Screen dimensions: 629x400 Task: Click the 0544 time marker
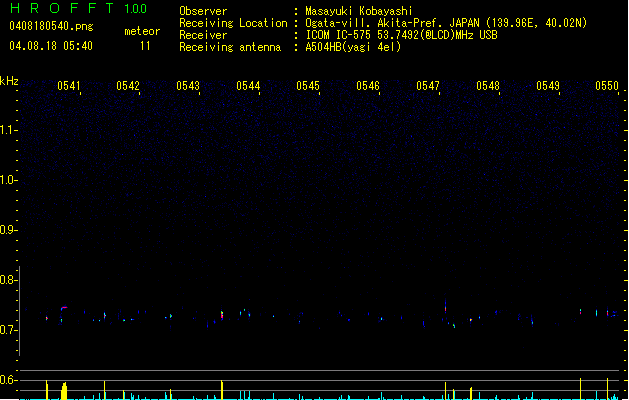tap(248, 86)
